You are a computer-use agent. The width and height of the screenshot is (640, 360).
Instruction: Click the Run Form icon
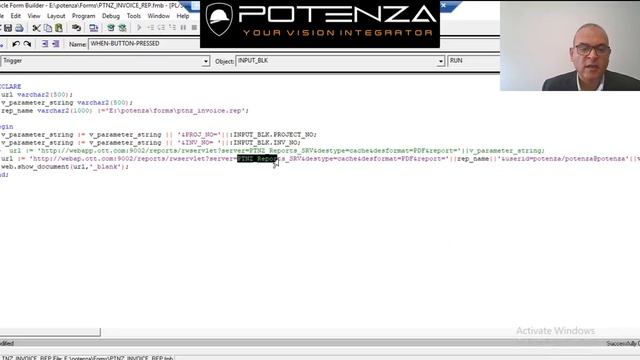point(93,28)
